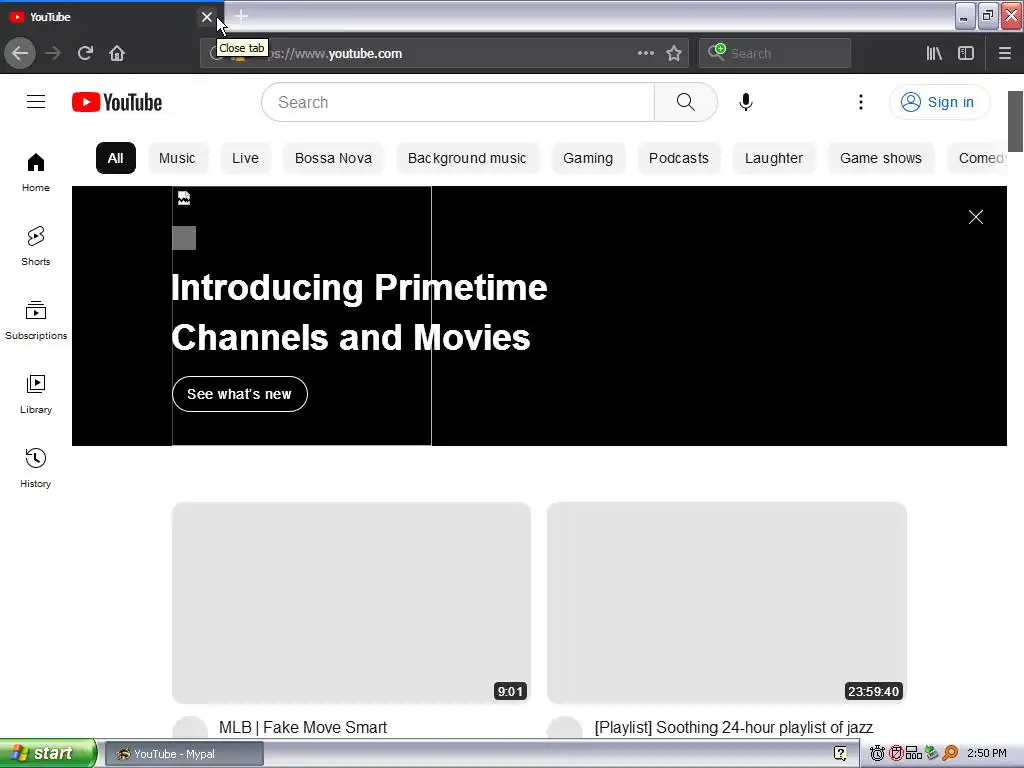Select the Live filter chip
This screenshot has height=768, width=1024.
tap(246, 158)
